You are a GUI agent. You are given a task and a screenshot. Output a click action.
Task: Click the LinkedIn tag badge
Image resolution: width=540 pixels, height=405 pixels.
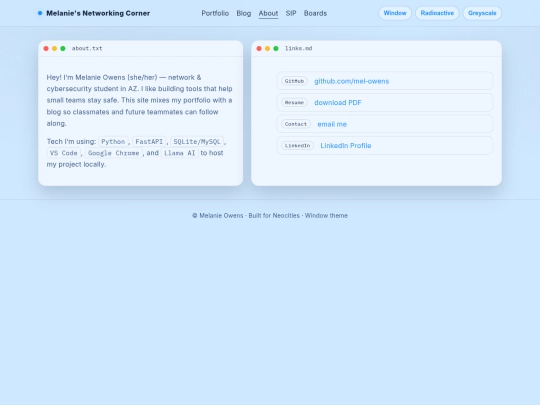point(298,146)
